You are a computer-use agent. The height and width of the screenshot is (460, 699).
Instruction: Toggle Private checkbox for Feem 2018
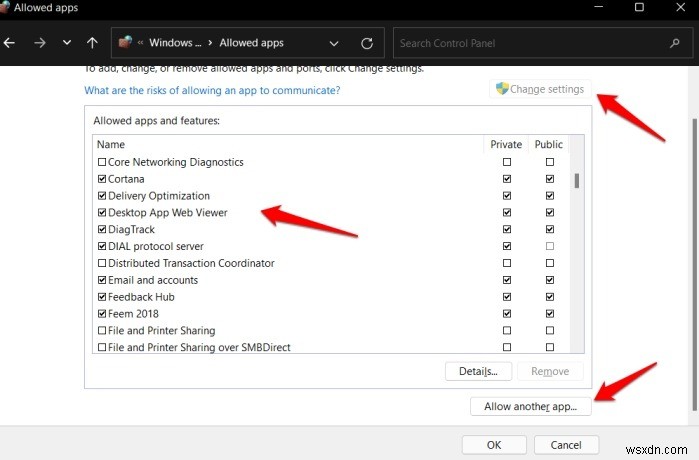coord(506,314)
